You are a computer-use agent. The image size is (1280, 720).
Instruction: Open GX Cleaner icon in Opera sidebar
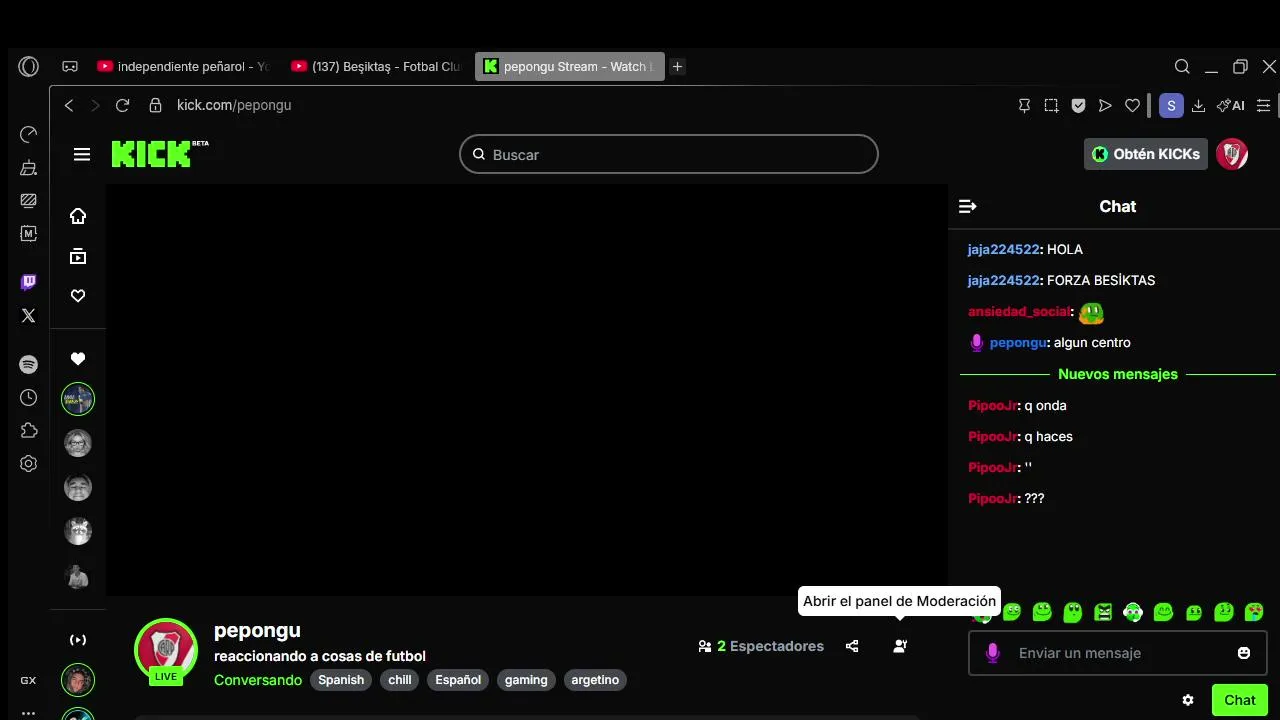click(x=28, y=167)
